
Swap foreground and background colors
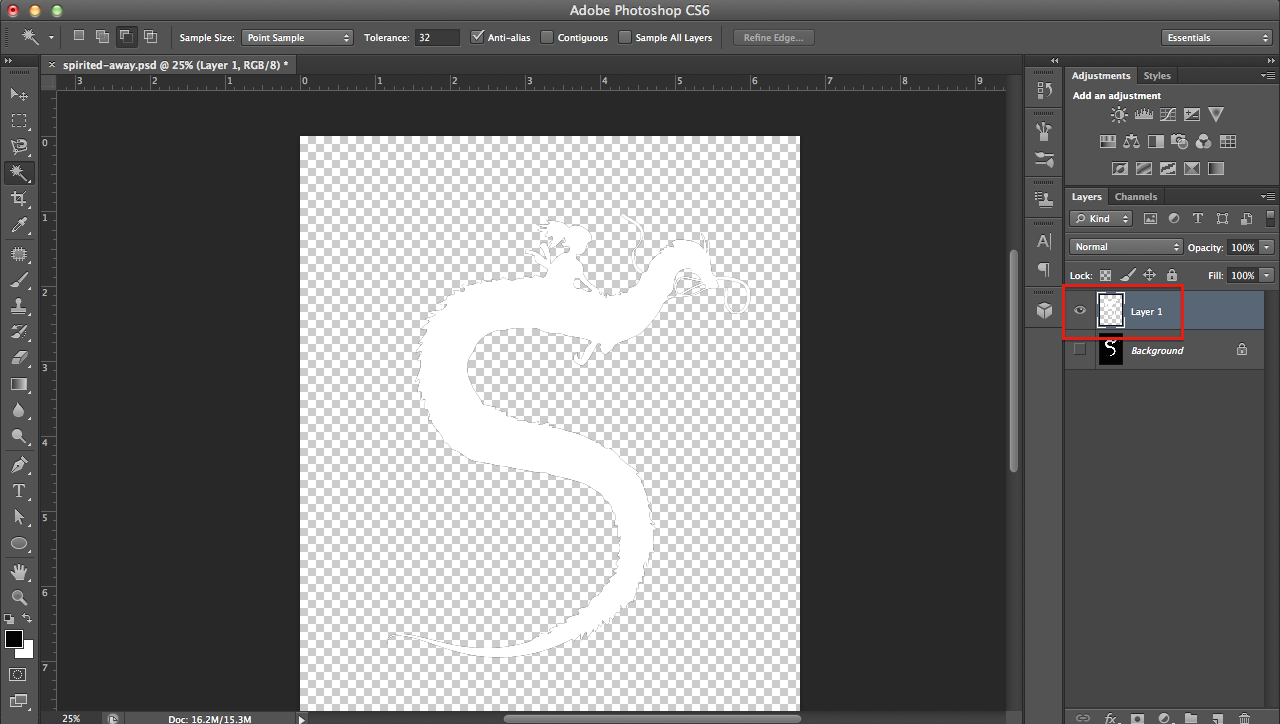[x=26, y=620]
